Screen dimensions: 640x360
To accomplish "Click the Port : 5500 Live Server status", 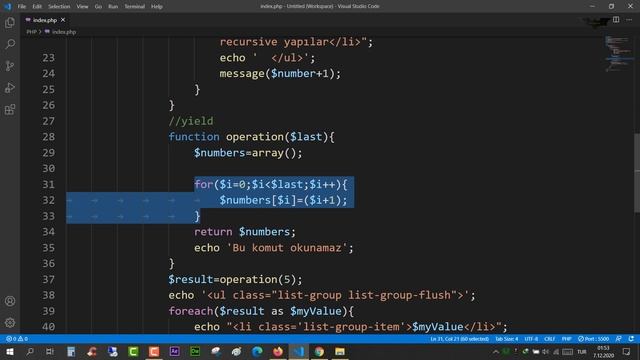I will point(593,339).
